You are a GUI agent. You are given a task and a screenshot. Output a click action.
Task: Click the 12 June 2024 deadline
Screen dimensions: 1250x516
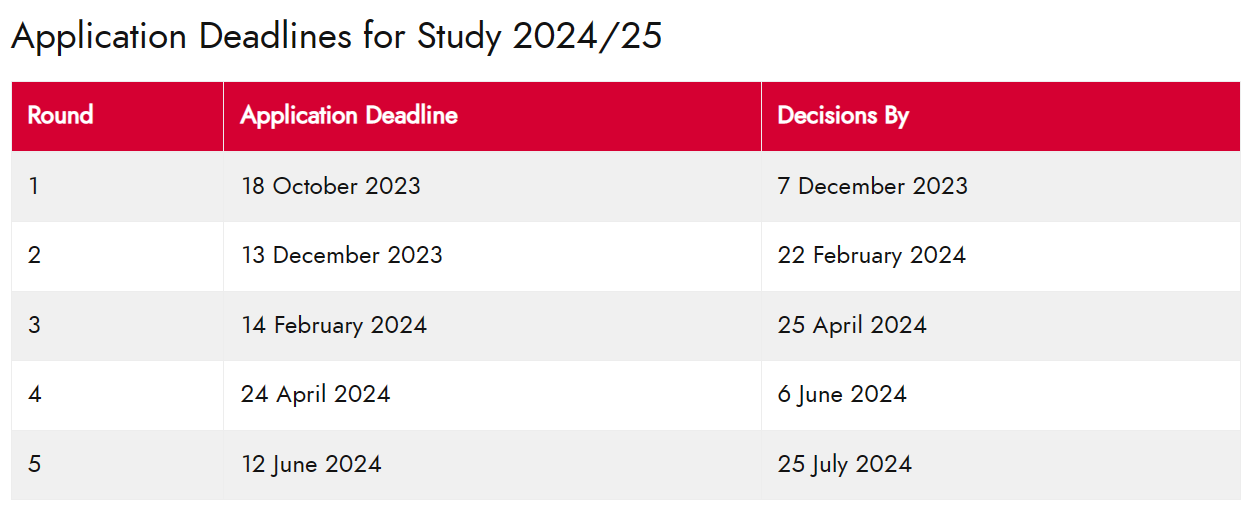311,464
